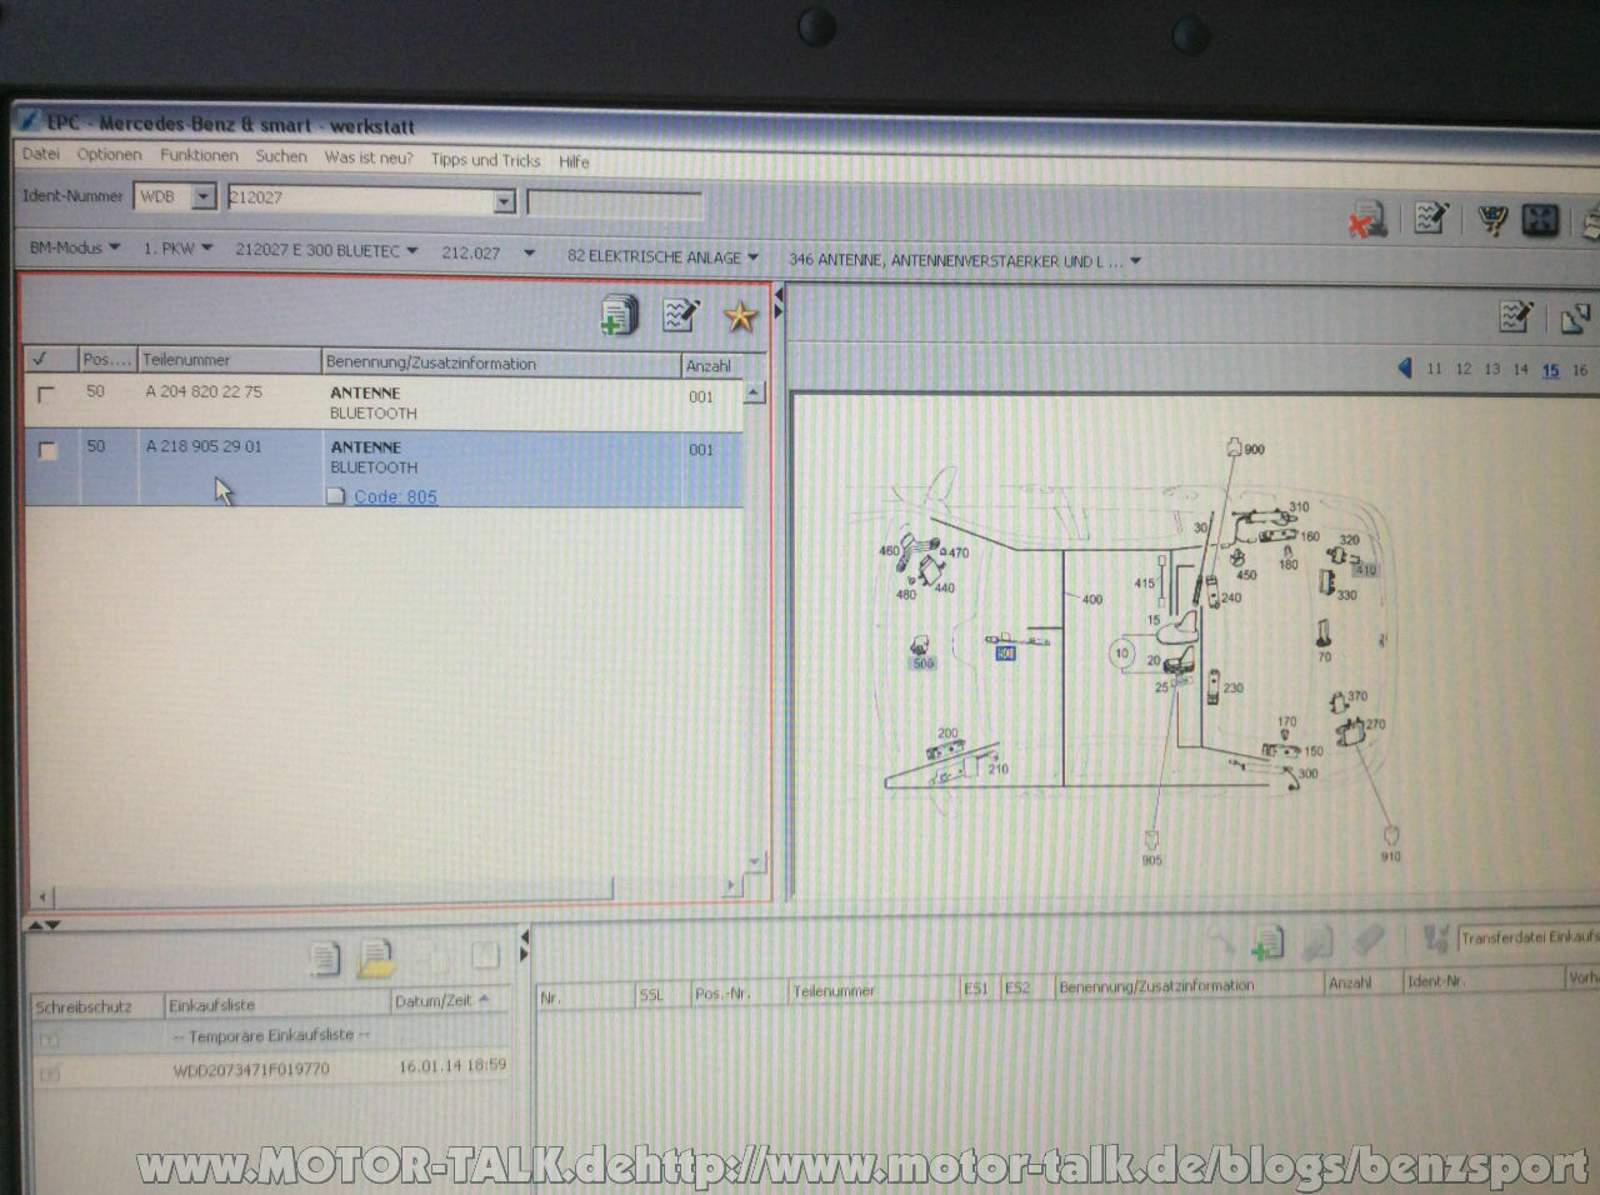Click the up/down arrows above shopping list panel

coord(44,925)
